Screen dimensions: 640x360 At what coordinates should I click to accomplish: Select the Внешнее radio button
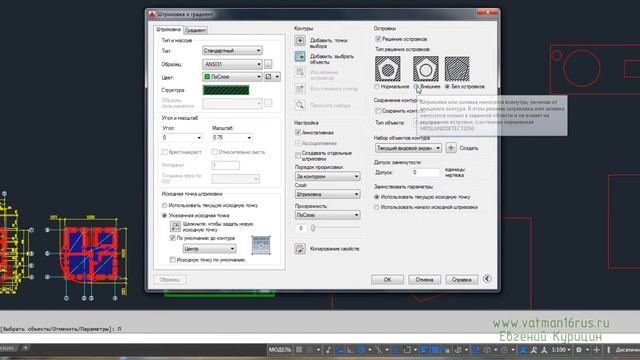416,87
